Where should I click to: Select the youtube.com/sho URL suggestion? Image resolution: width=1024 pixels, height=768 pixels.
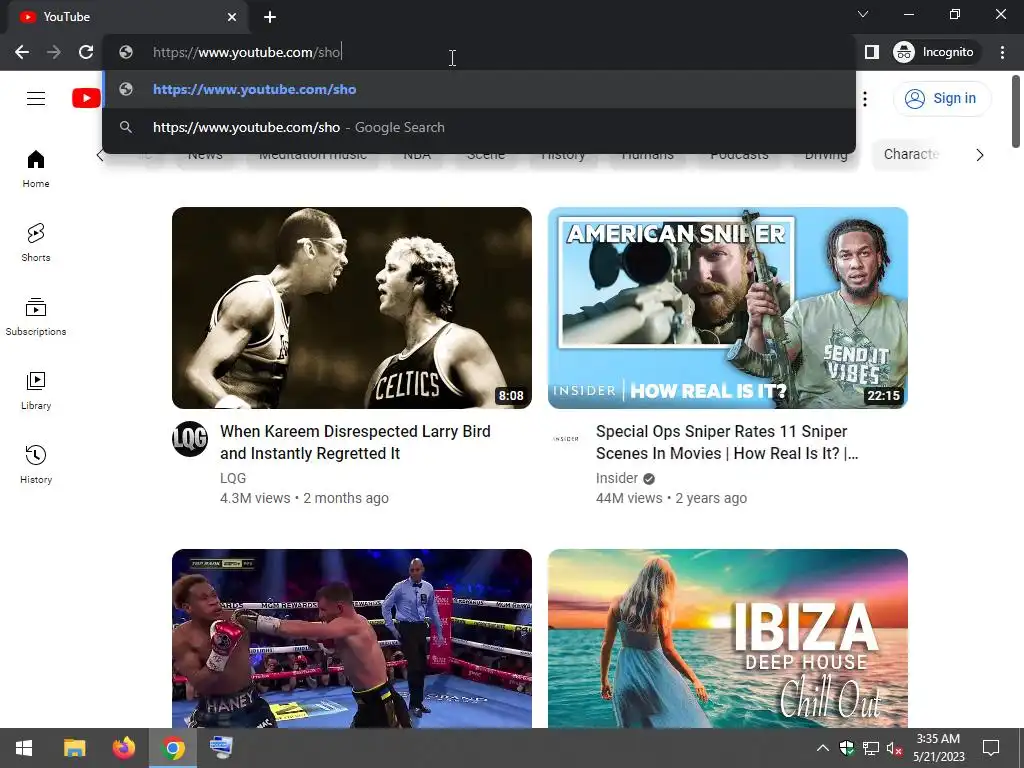[479, 89]
